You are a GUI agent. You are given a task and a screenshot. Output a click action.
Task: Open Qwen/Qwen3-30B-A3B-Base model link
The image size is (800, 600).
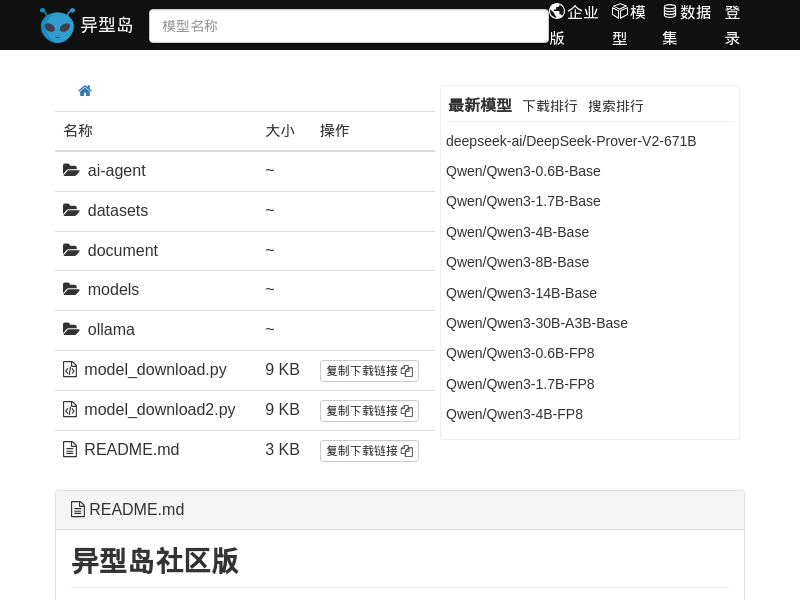click(537, 323)
